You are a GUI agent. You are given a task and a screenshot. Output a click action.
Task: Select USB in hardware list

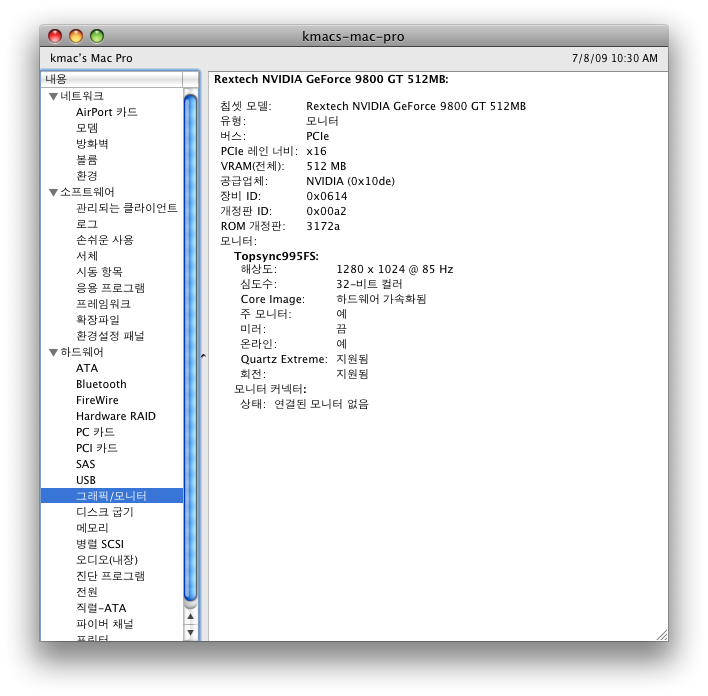click(x=86, y=480)
